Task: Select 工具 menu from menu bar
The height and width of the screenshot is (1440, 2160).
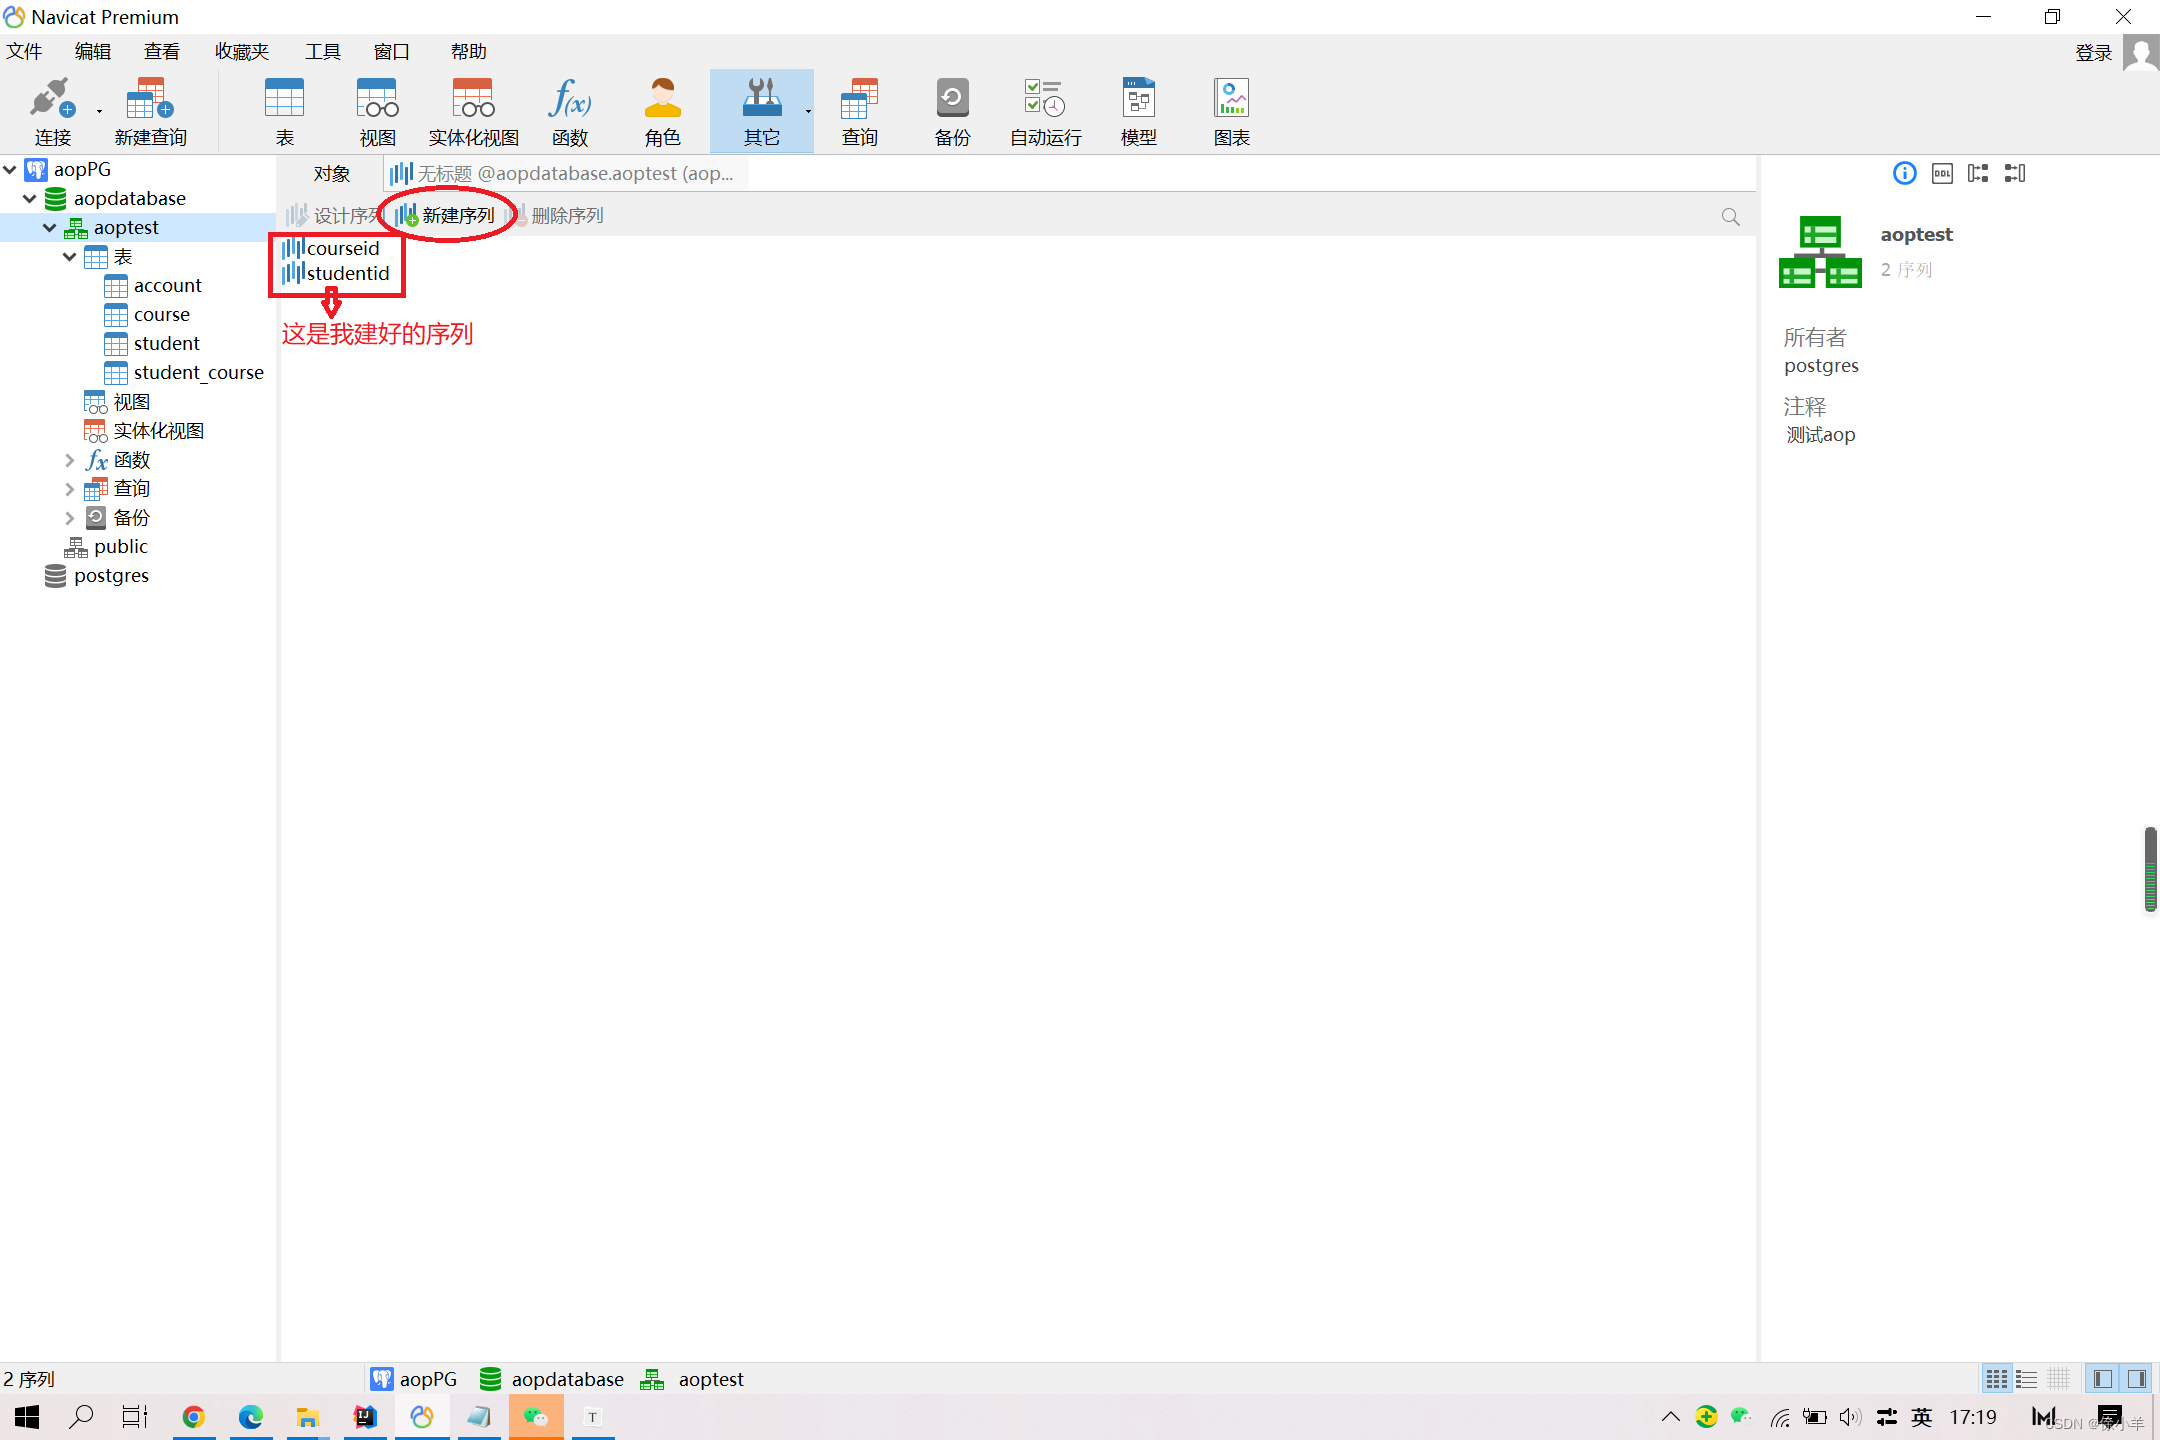Action: (x=321, y=51)
